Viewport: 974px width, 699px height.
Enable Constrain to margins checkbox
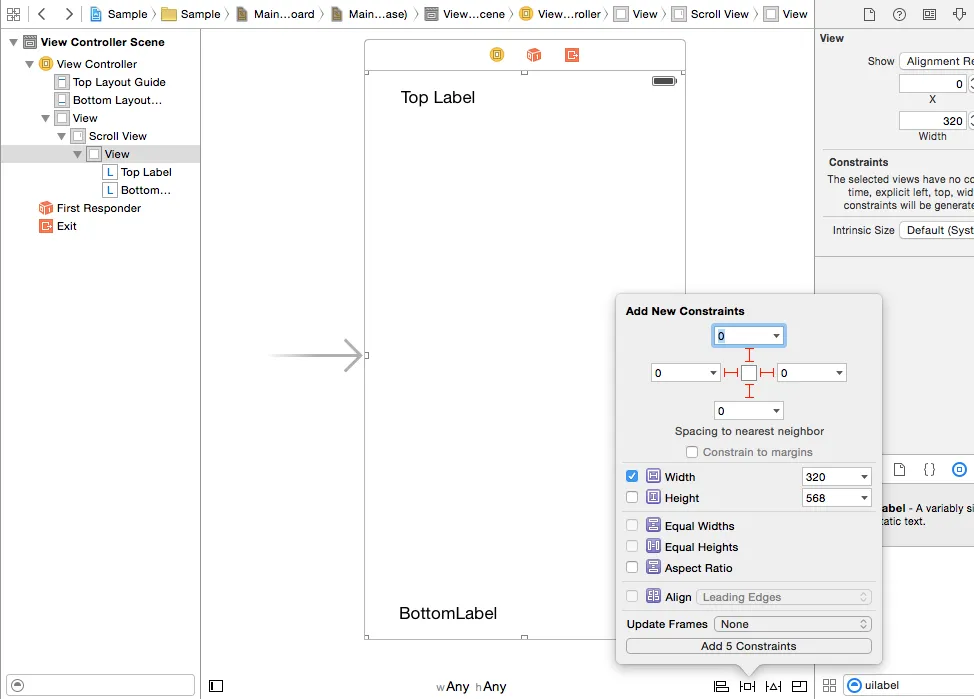[691, 452]
